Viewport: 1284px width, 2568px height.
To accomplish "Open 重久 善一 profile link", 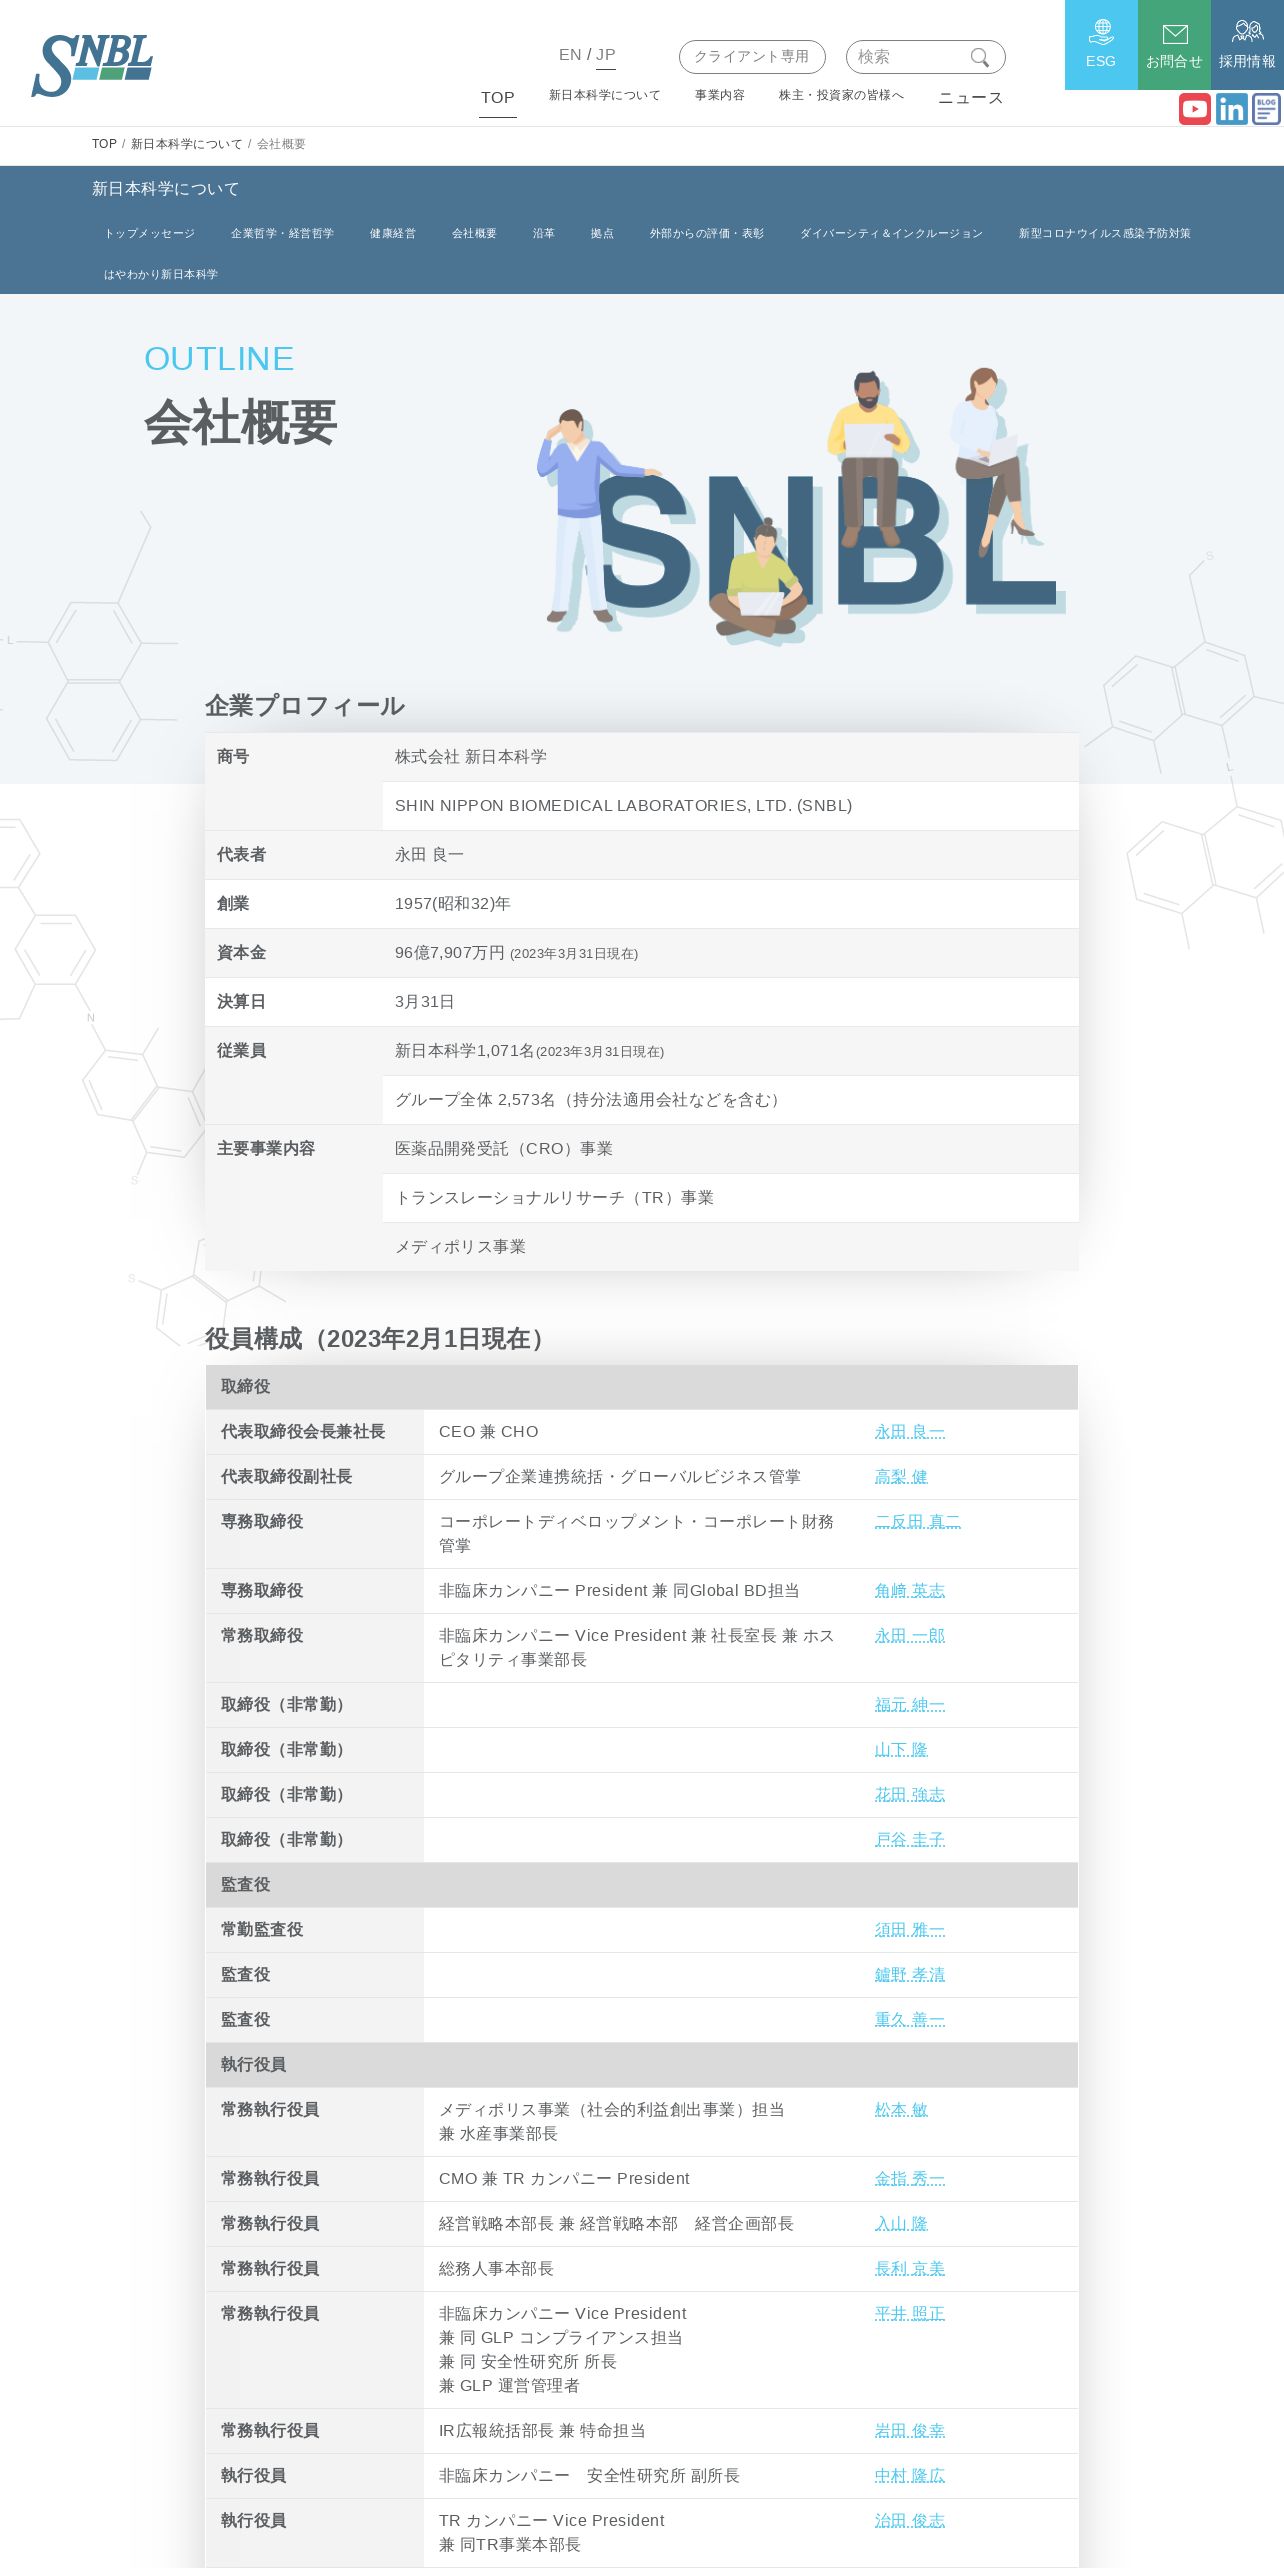I will pyautogui.click(x=910, y=2020).
